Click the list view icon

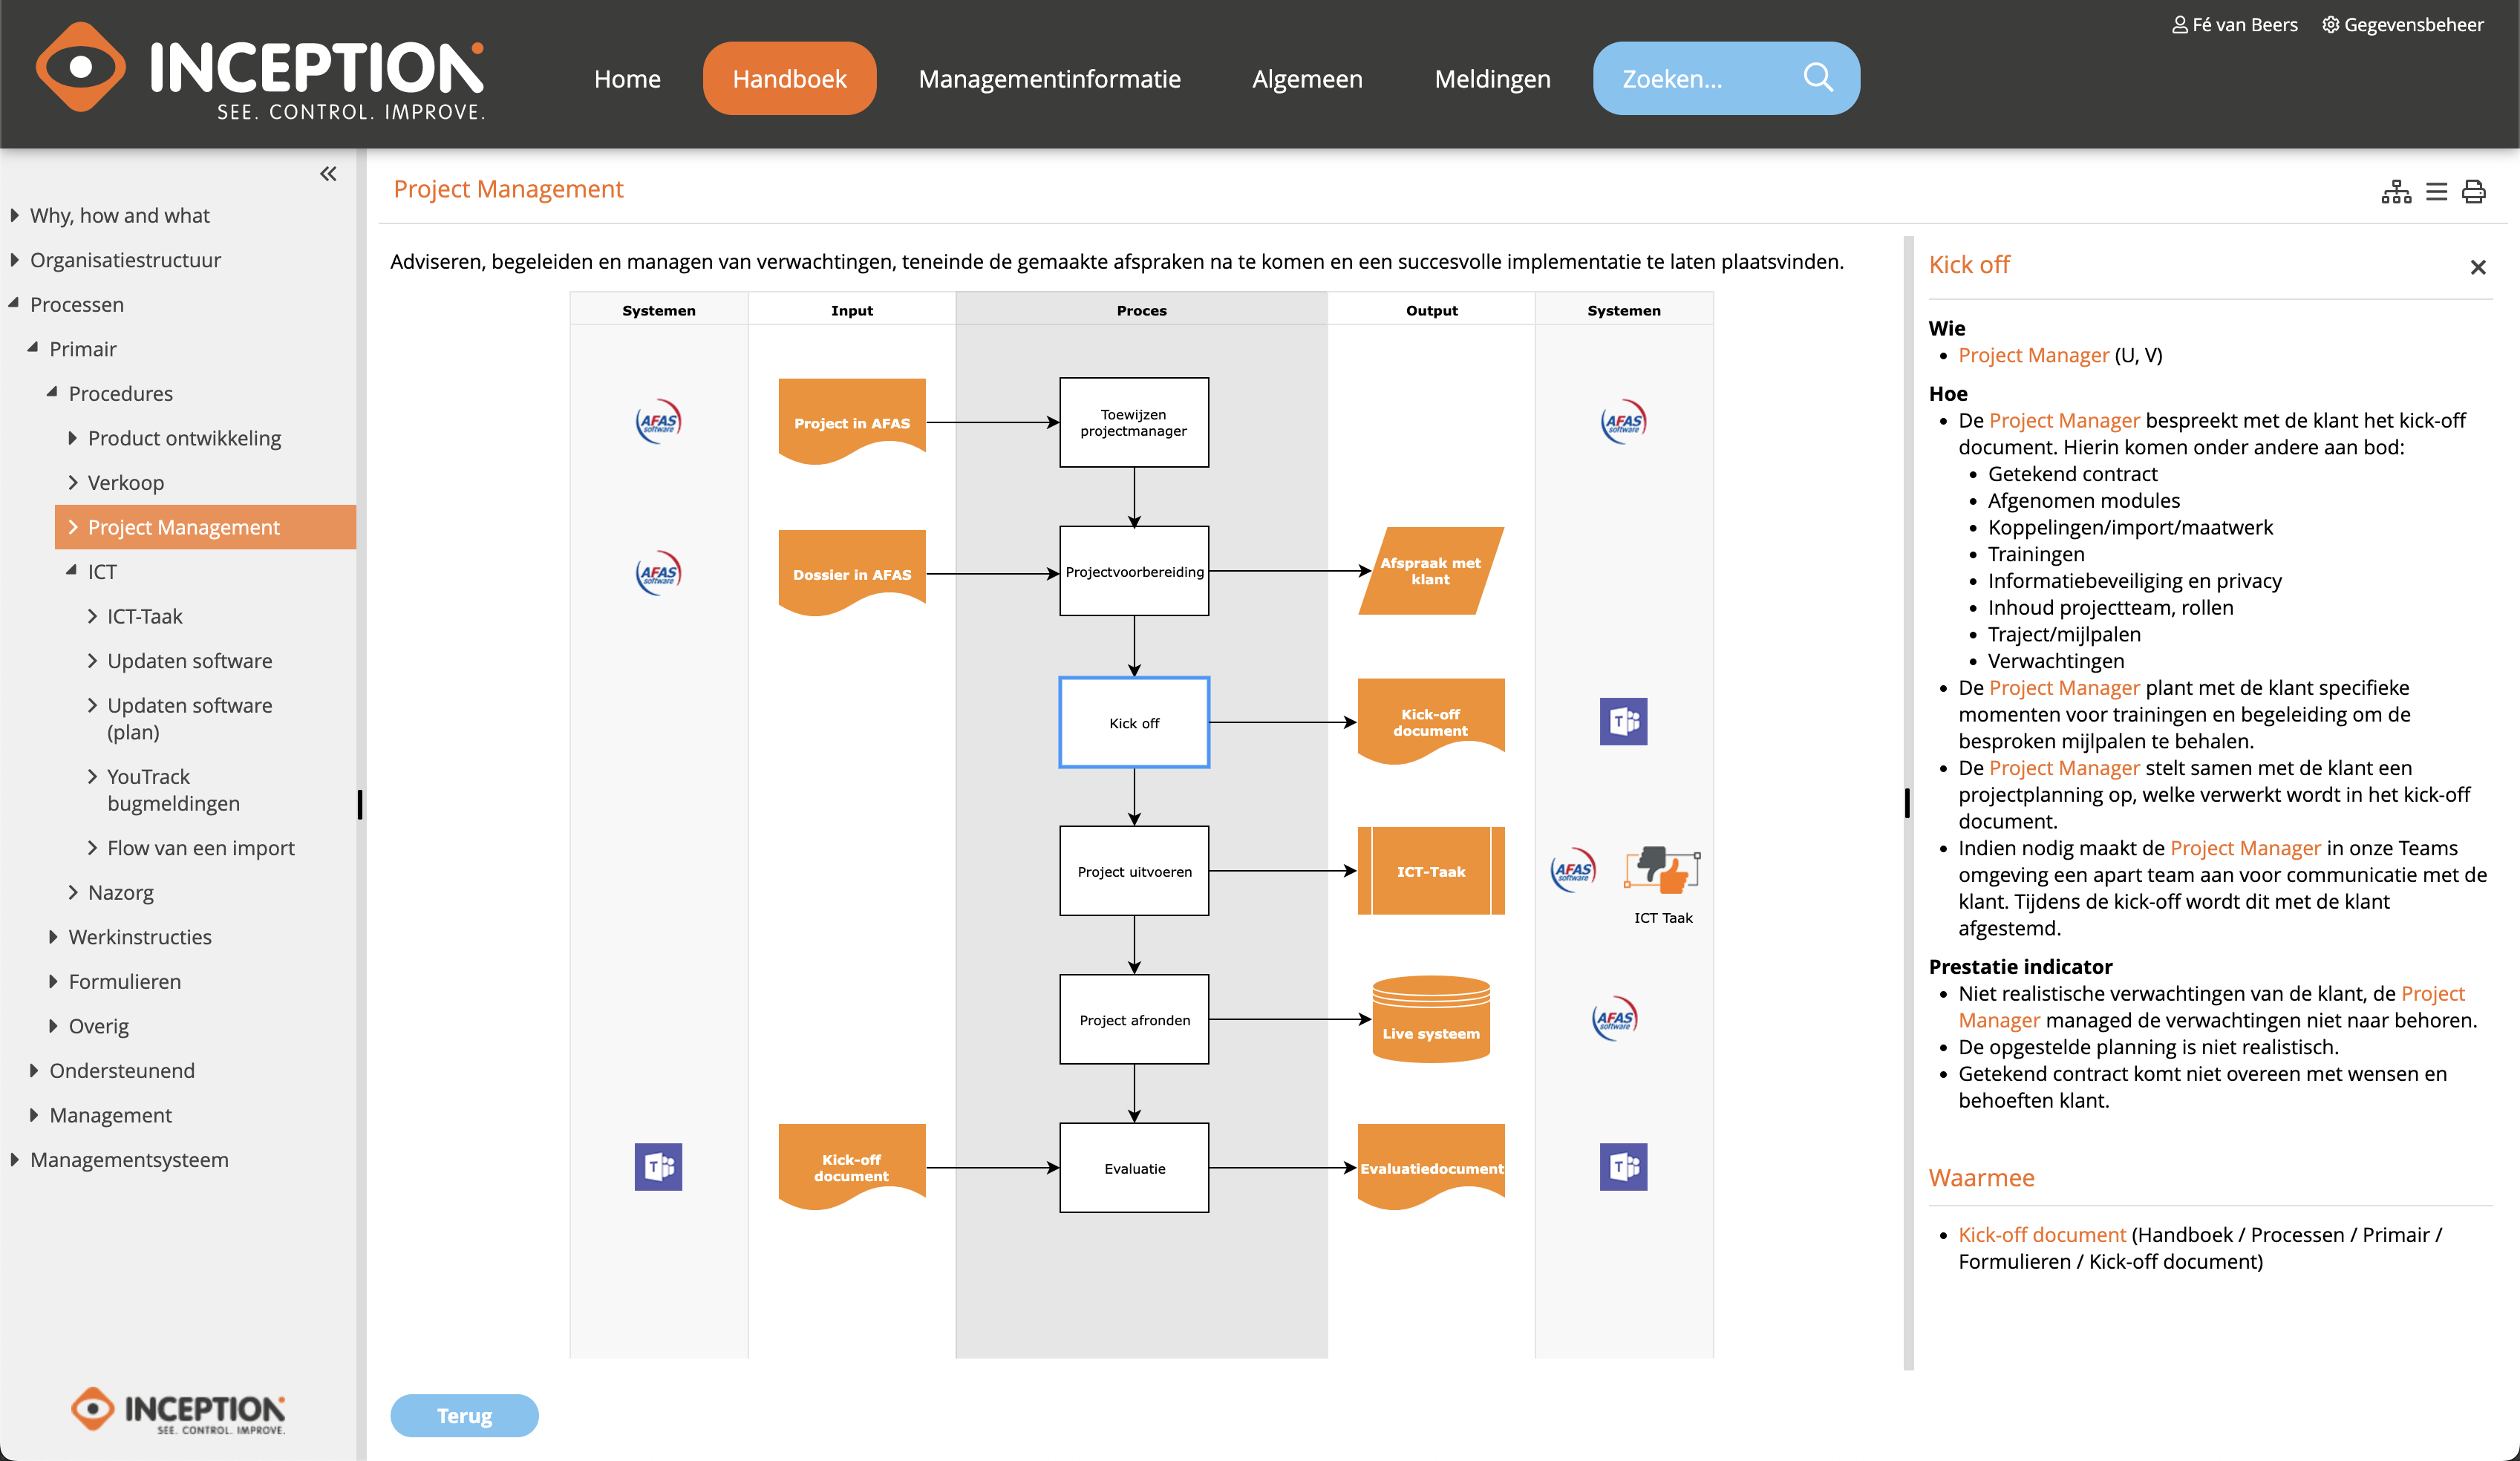click(x=2436, y=191)
